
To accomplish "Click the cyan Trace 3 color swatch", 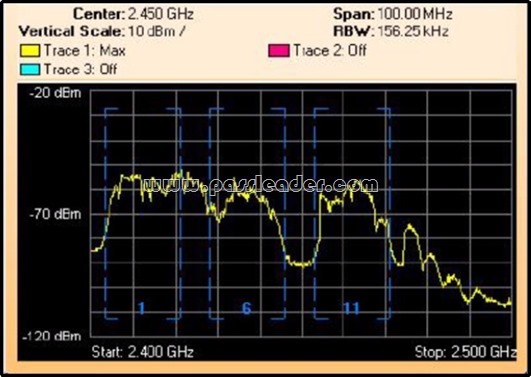I will tap(30, 69).
